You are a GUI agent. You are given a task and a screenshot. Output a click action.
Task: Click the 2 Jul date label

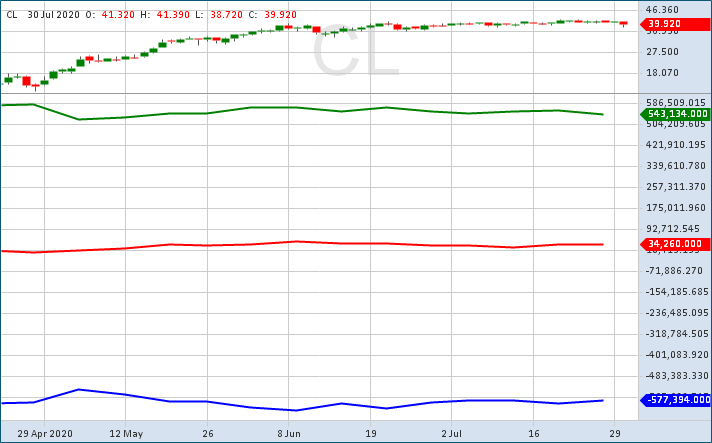(x=452, y=433)
